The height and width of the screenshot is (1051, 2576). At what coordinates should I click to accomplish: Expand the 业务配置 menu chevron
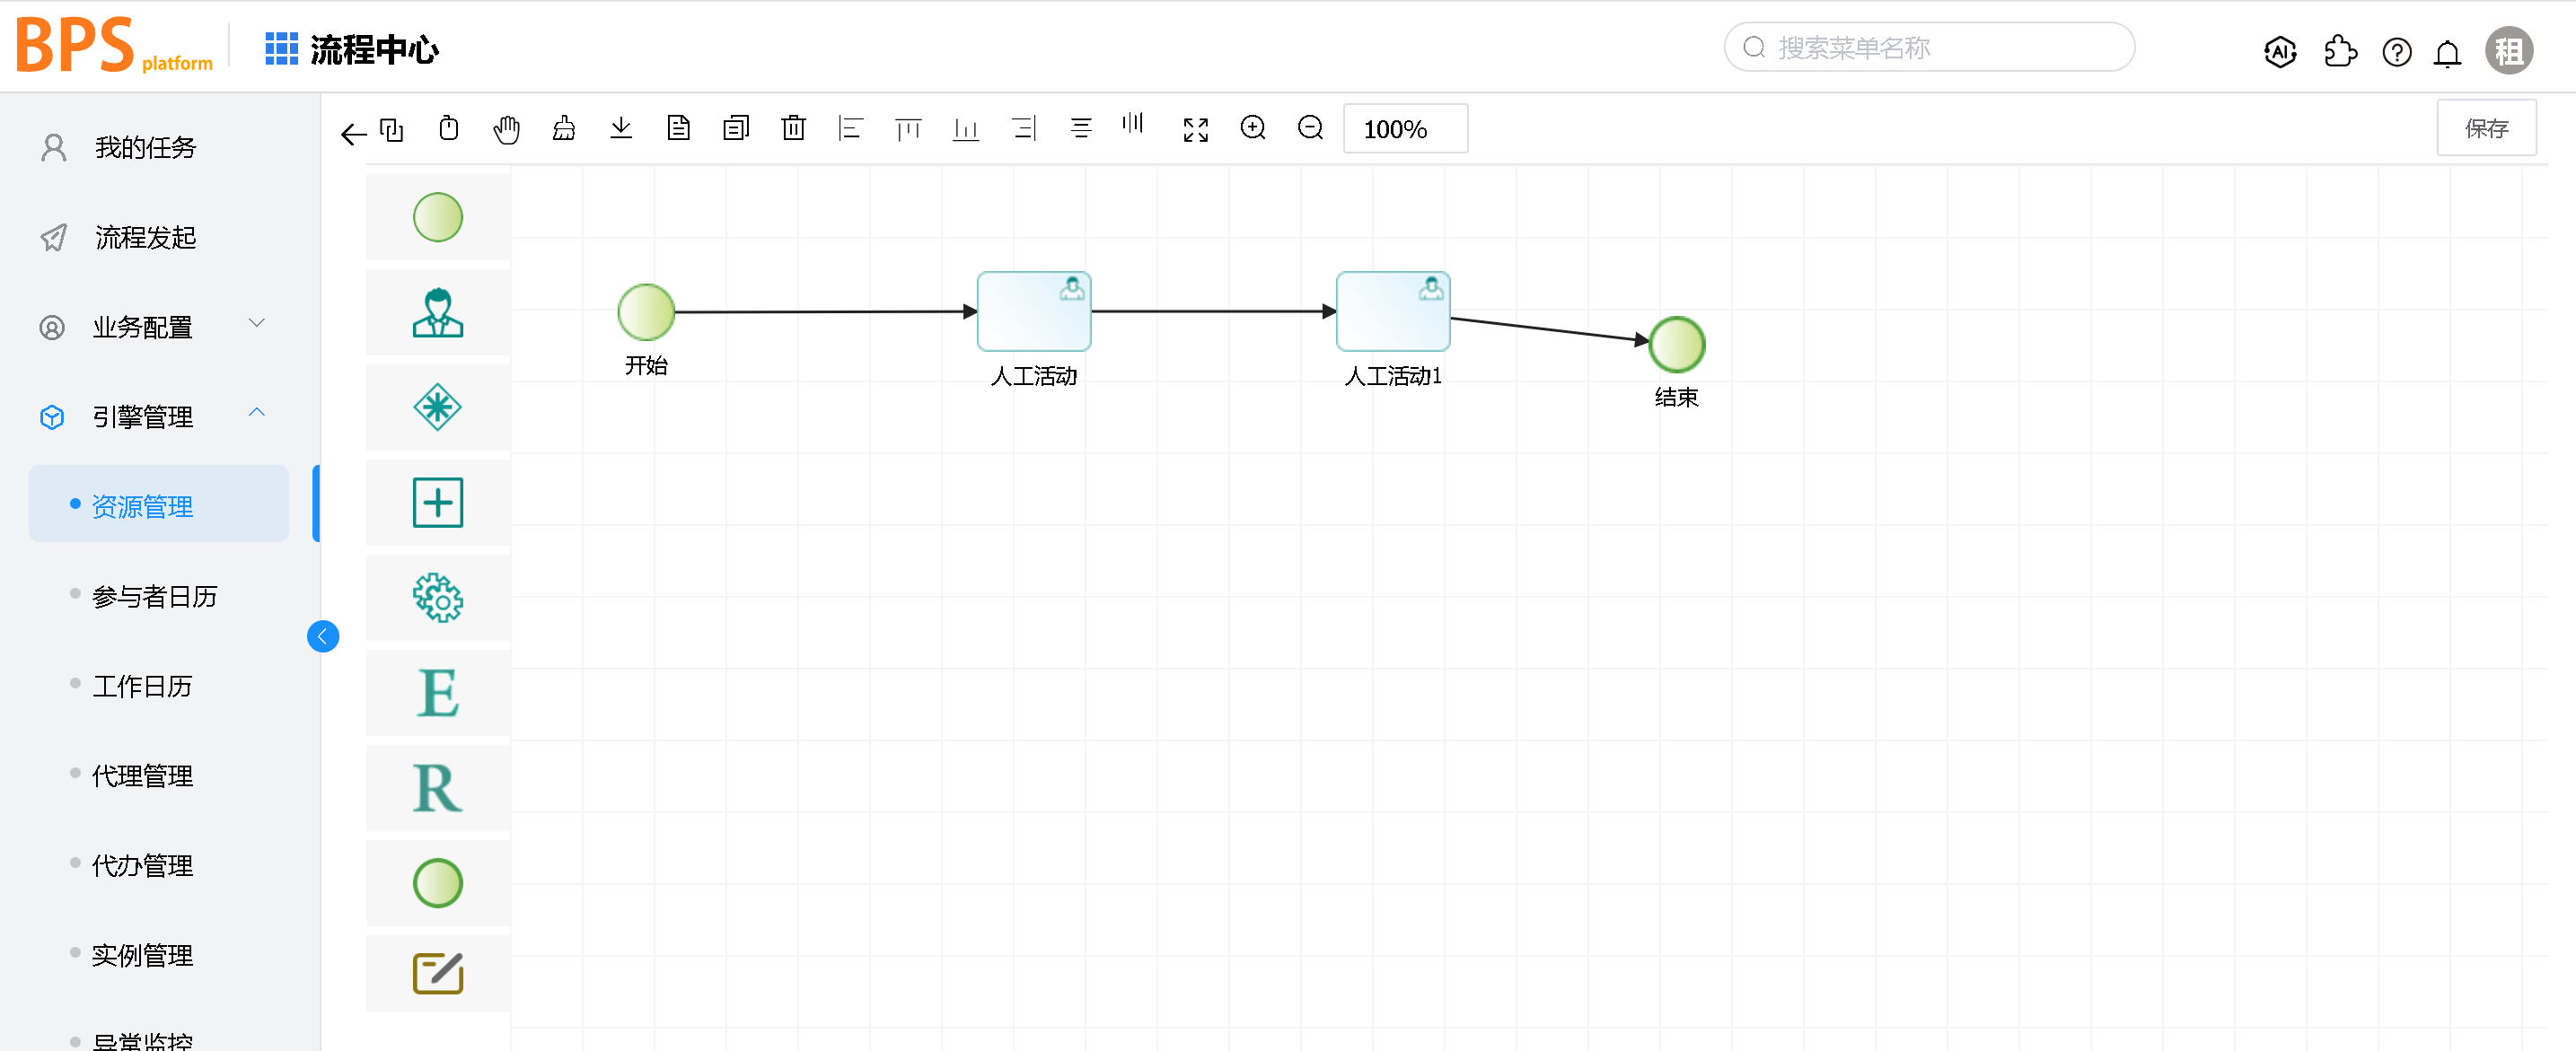pos(257,323)
